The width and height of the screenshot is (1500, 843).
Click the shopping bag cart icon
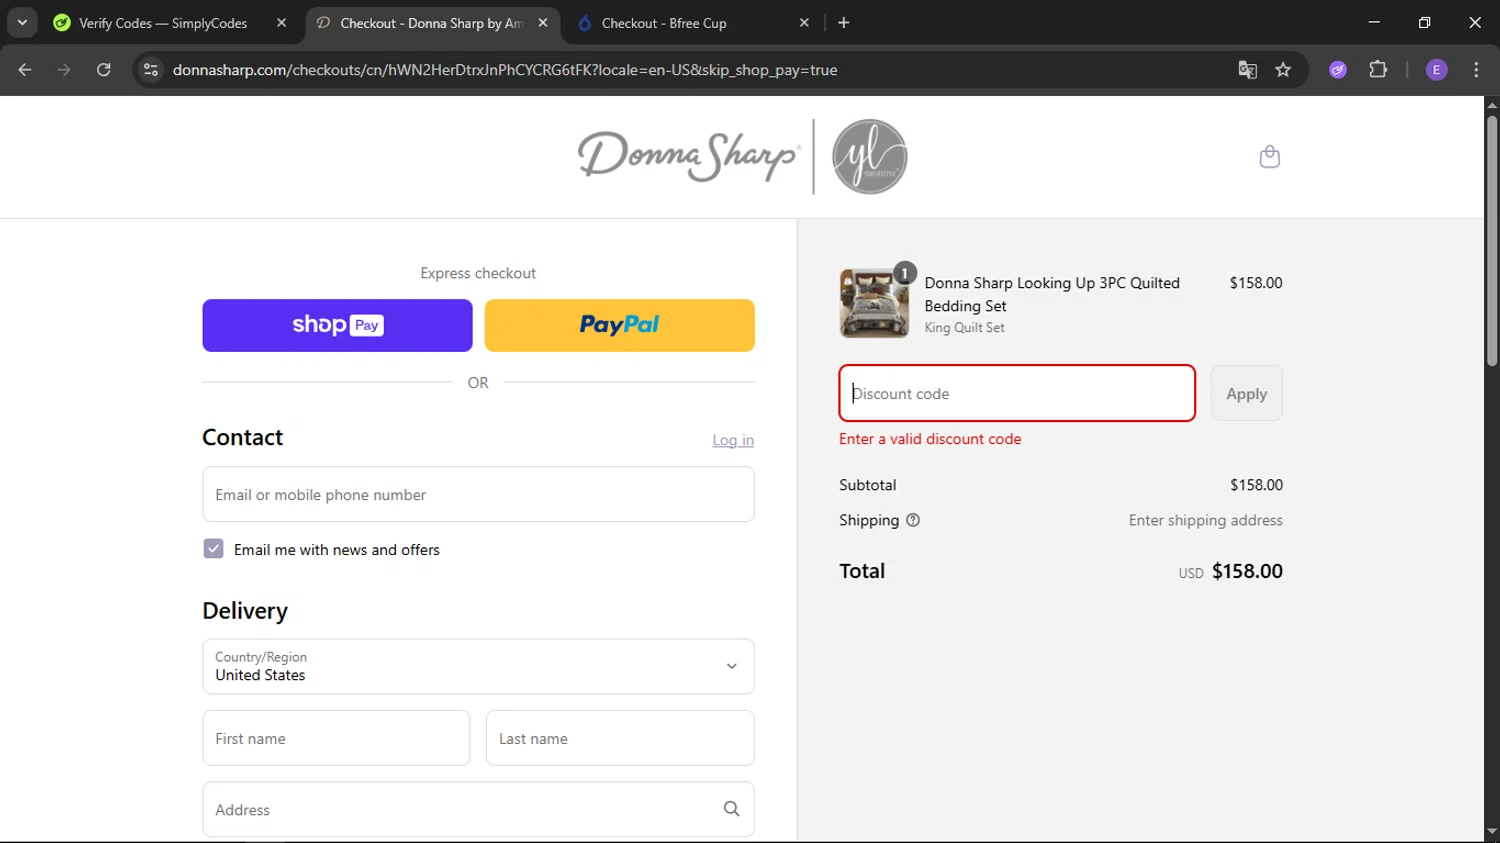pyautogui.click(x=1269, y=157)
